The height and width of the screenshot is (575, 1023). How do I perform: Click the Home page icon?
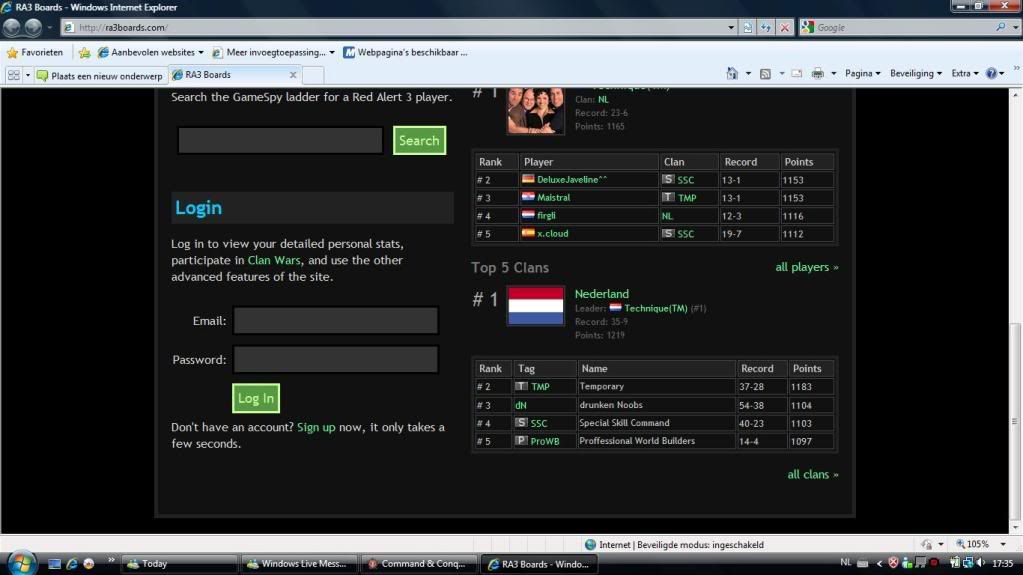click(x=732, y=74)
